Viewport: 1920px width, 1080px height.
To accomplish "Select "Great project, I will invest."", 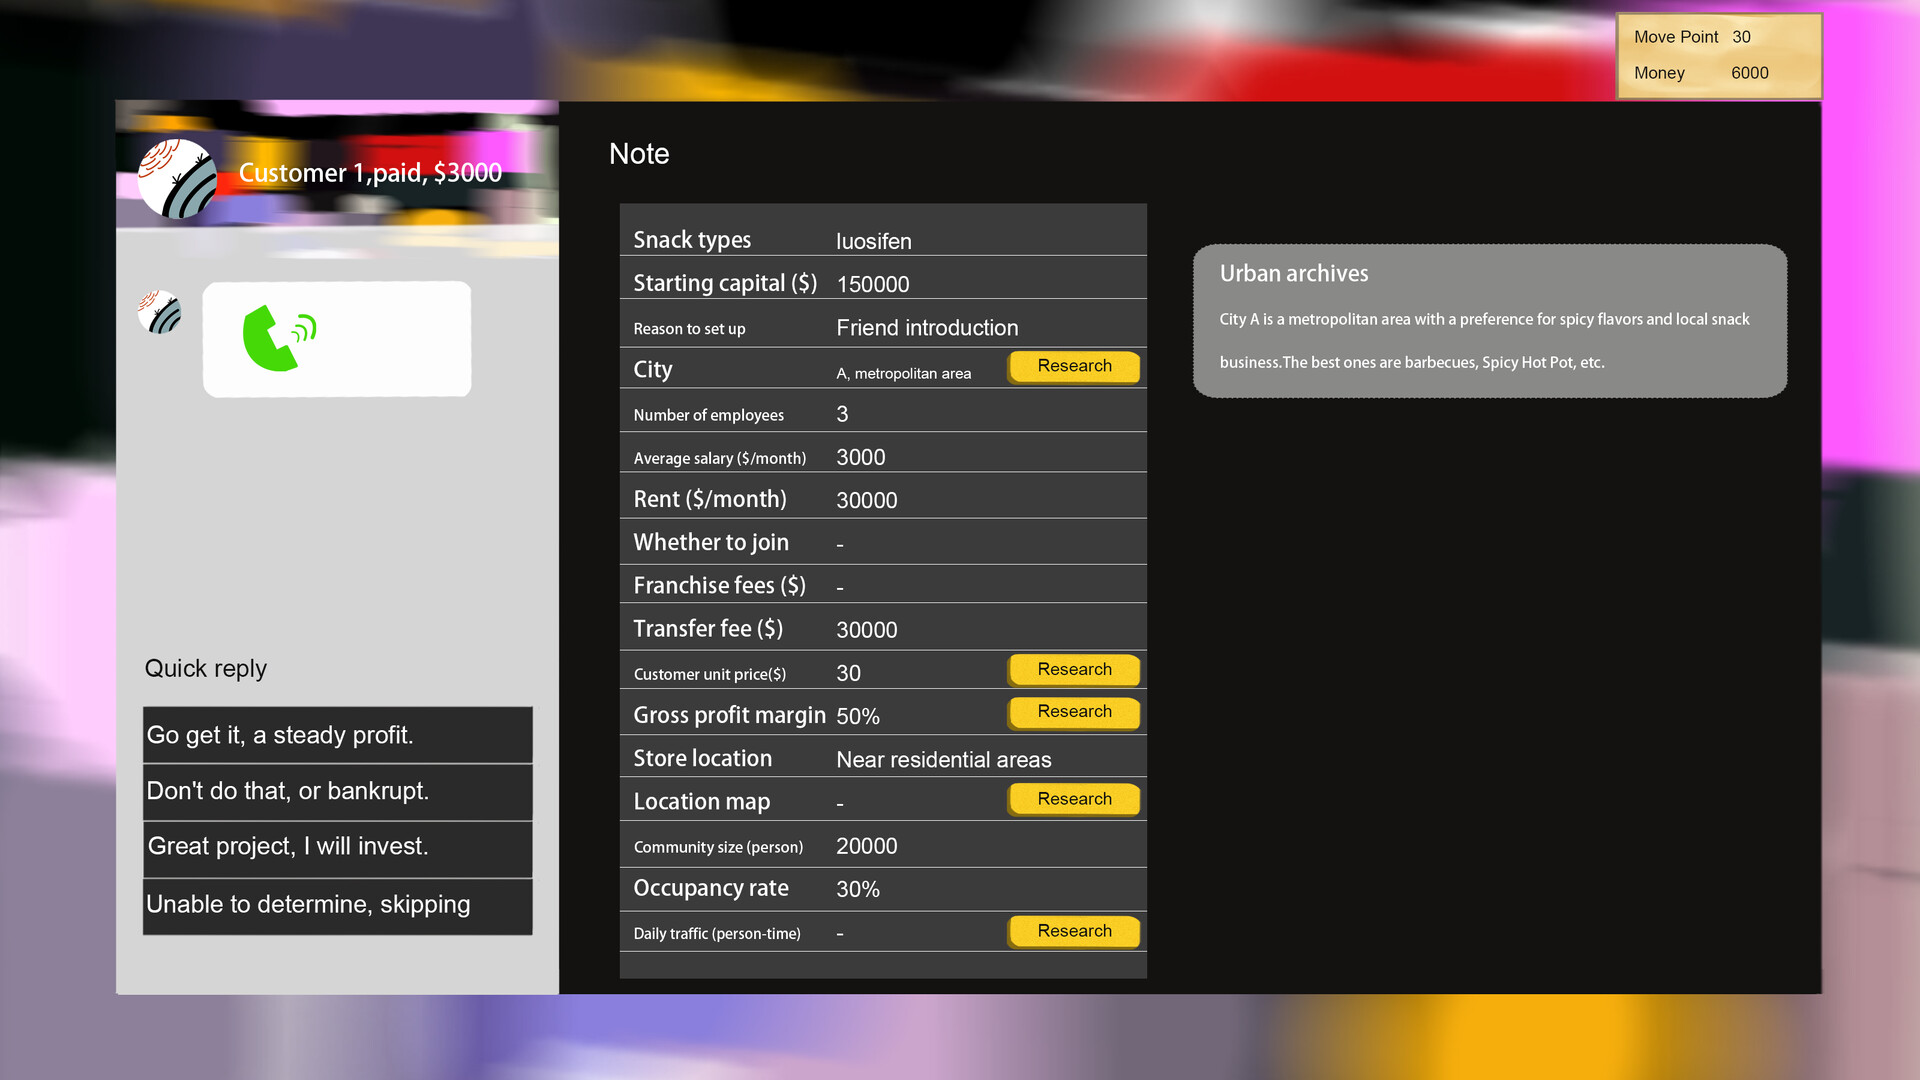I will [x=337, y=847].
